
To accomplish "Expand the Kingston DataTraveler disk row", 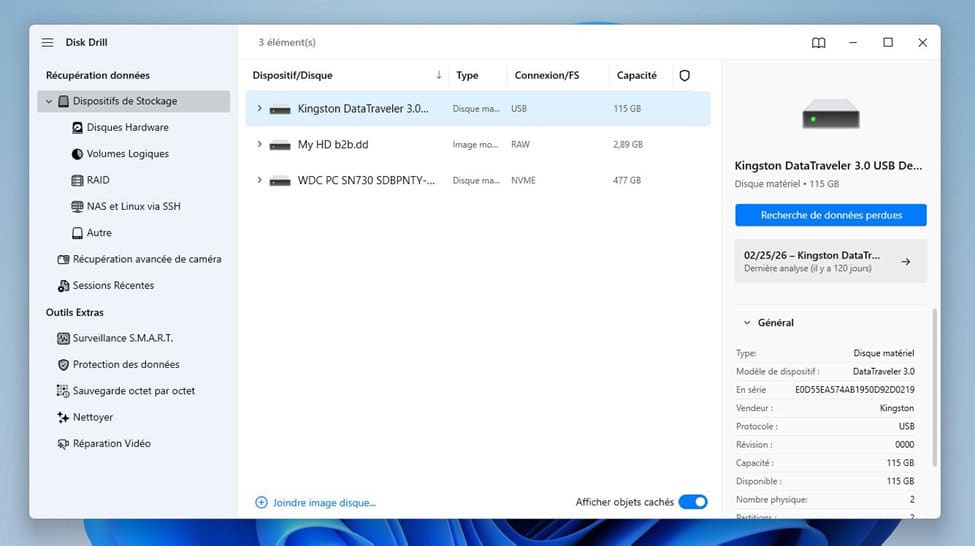I will [x=259, y=108].
